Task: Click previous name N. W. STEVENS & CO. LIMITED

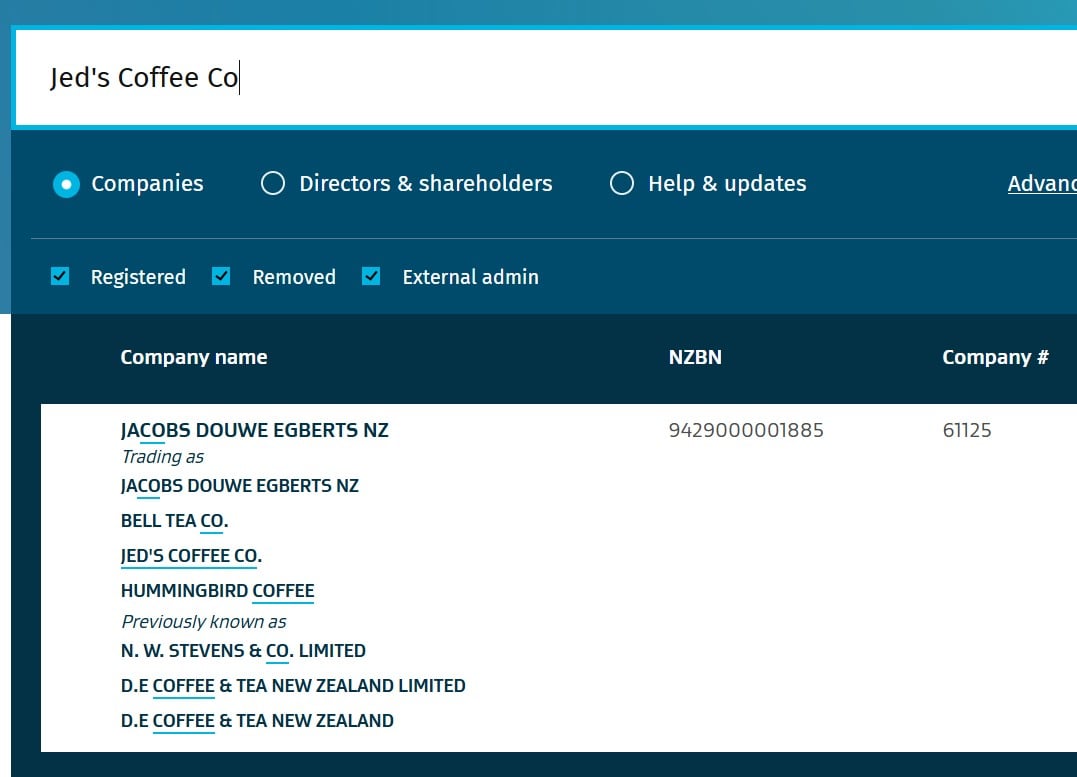Action: coord(243,651)
